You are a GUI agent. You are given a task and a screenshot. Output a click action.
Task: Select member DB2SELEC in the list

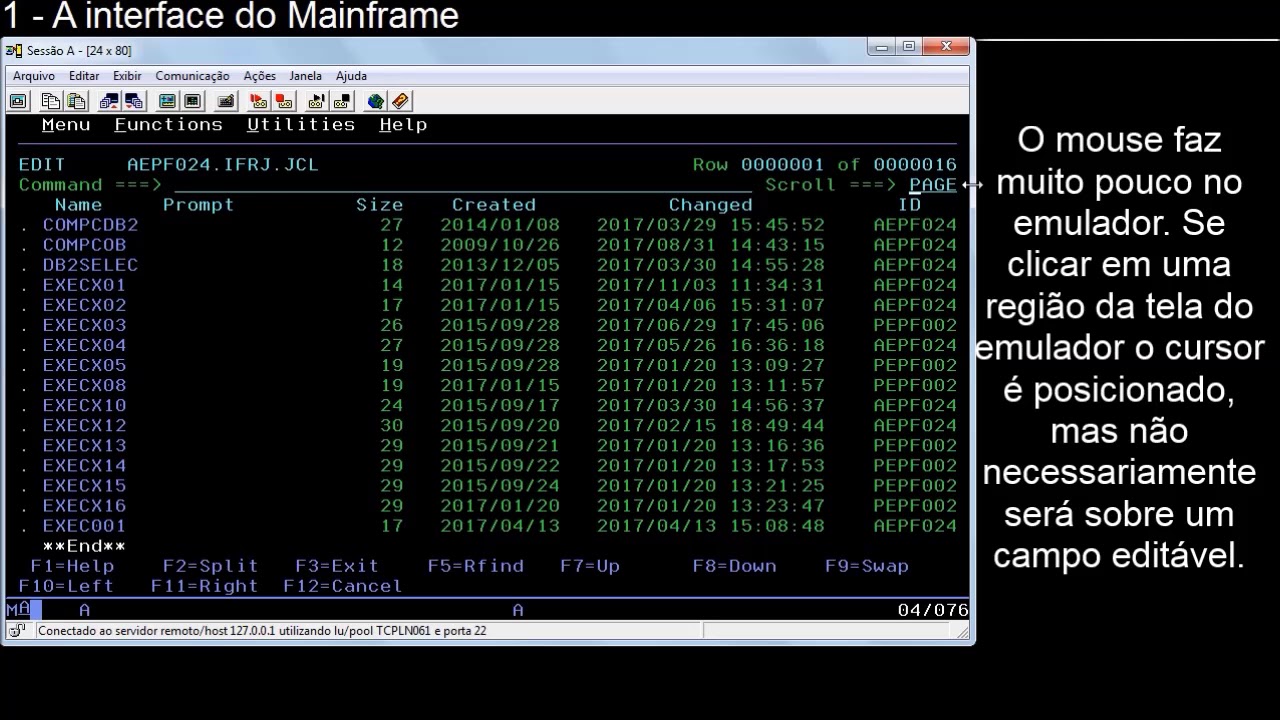tap(90, 265)
